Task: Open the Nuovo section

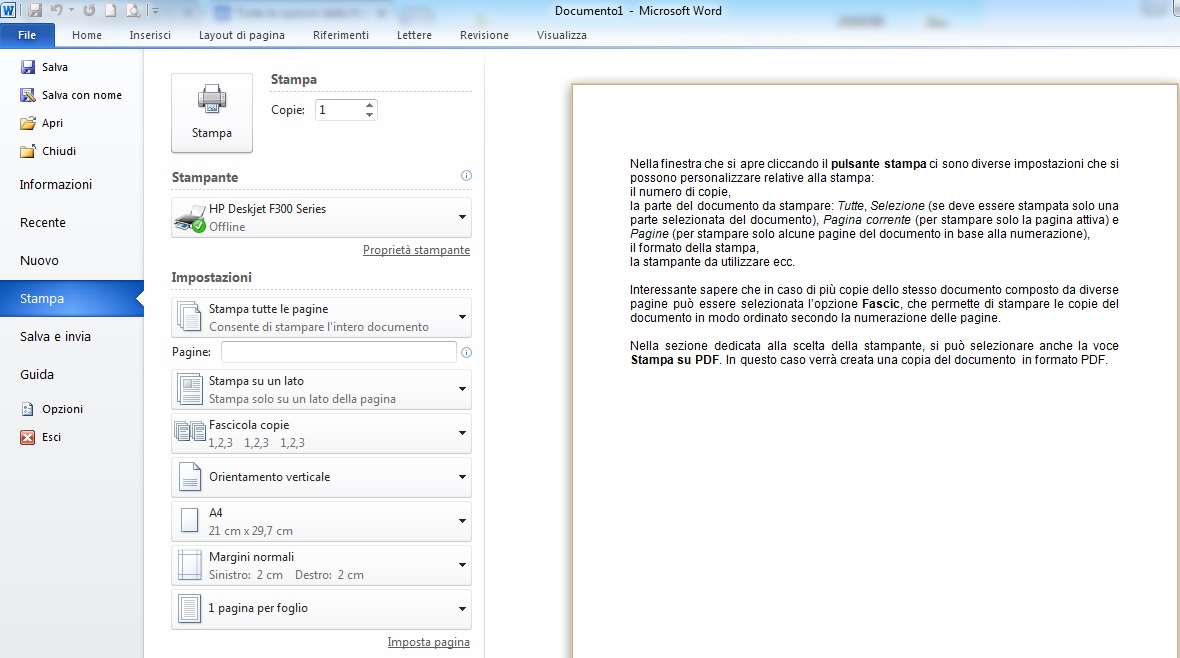Action: 39,260
